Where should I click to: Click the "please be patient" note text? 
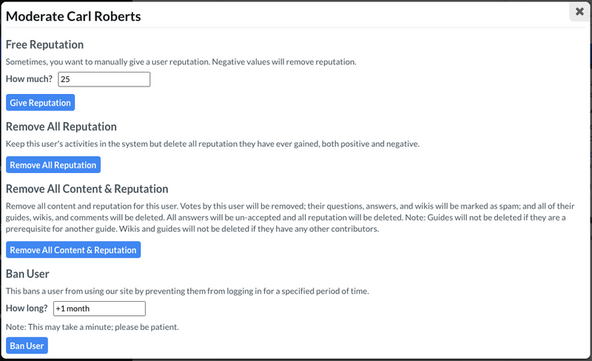coord(92,327)
